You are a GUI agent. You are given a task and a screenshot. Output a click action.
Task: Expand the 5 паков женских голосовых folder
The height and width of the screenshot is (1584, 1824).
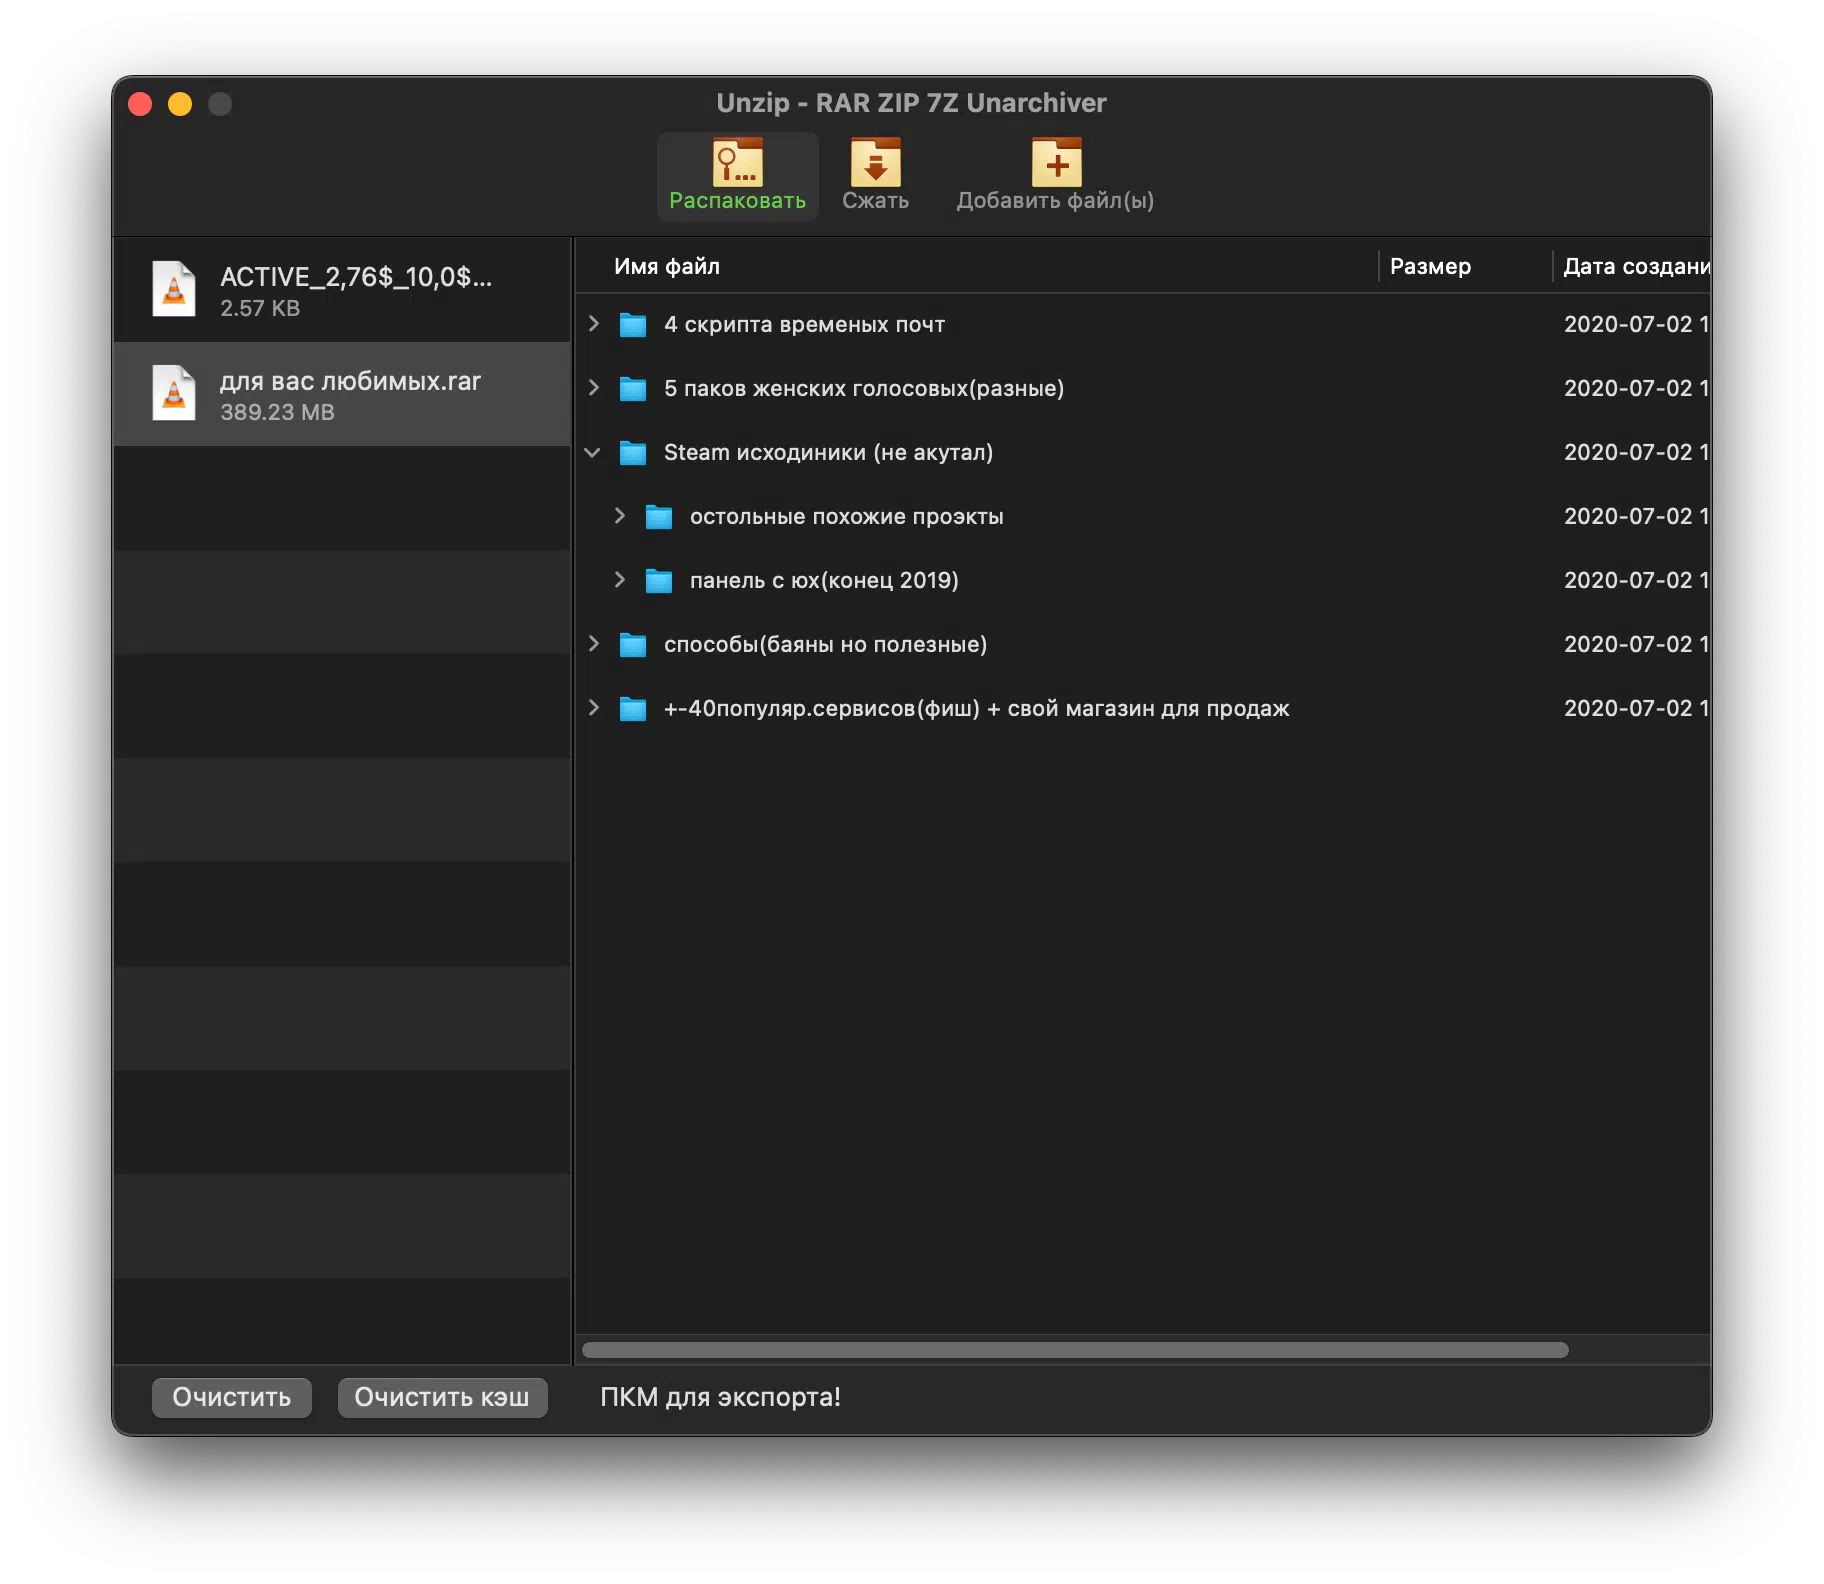[x=594, y=388]
